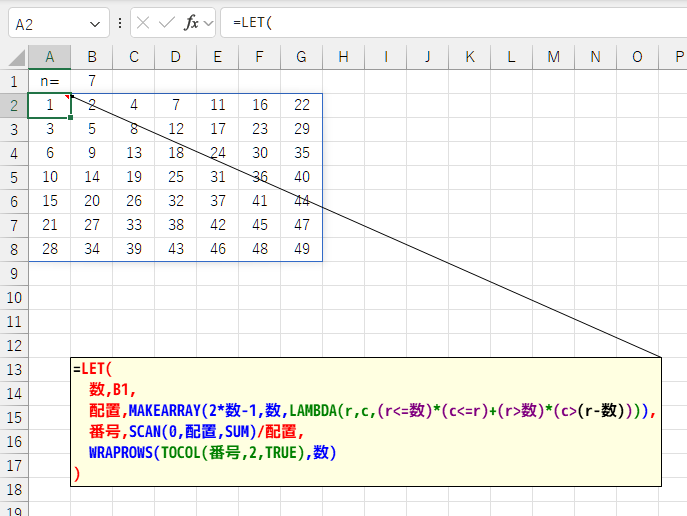This screenshot has width=687, height=516.
Task: Select column E header
Action: pyautogui.click(x=218, y=57)
